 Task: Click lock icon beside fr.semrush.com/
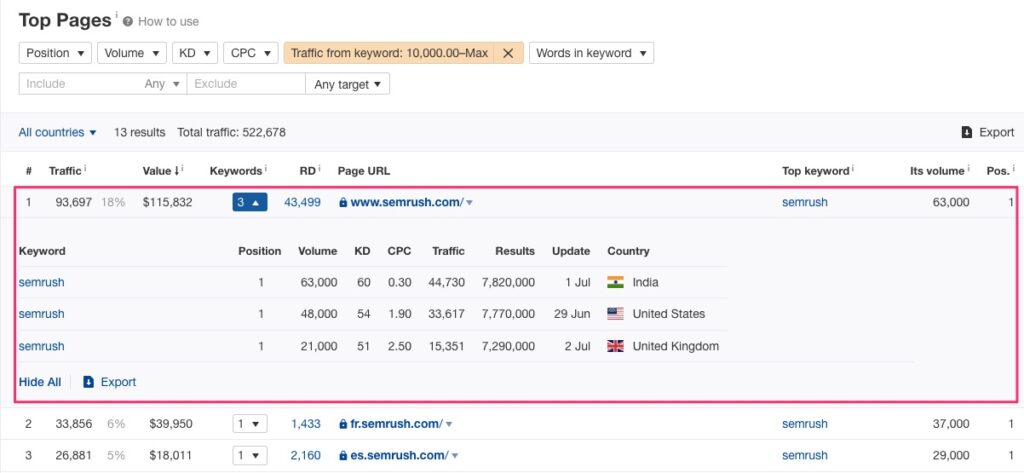(x=343, y=424)
